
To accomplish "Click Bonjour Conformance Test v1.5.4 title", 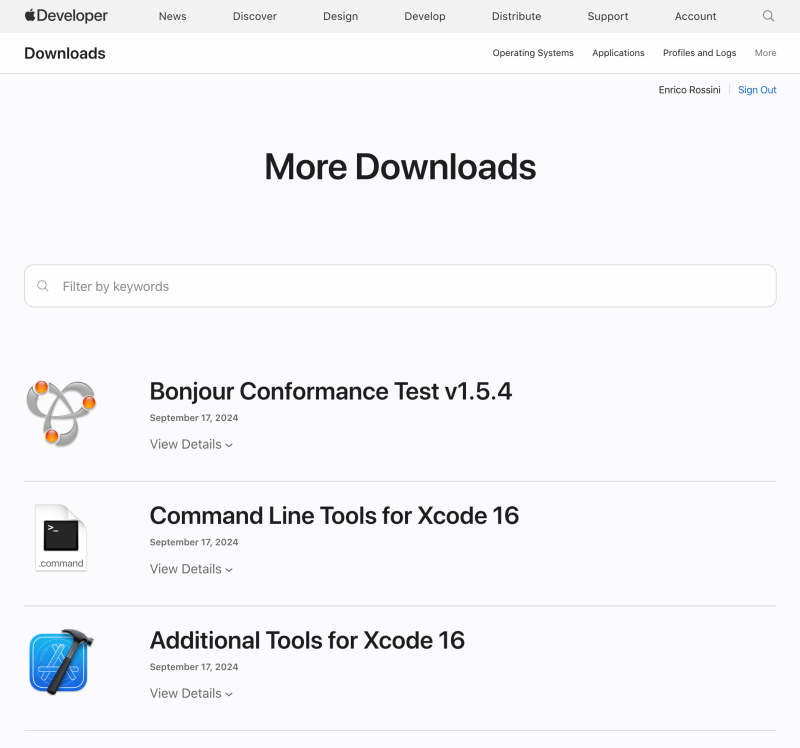I will (331, 391).
